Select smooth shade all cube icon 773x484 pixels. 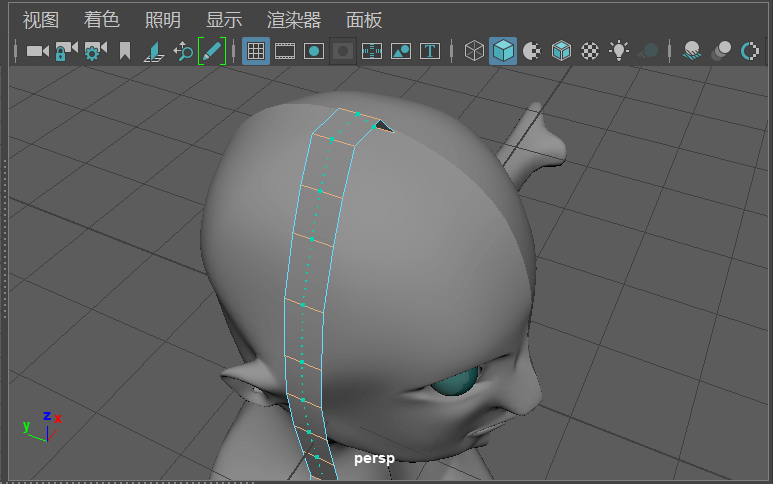pyautogui.click(x=503, y=51)
